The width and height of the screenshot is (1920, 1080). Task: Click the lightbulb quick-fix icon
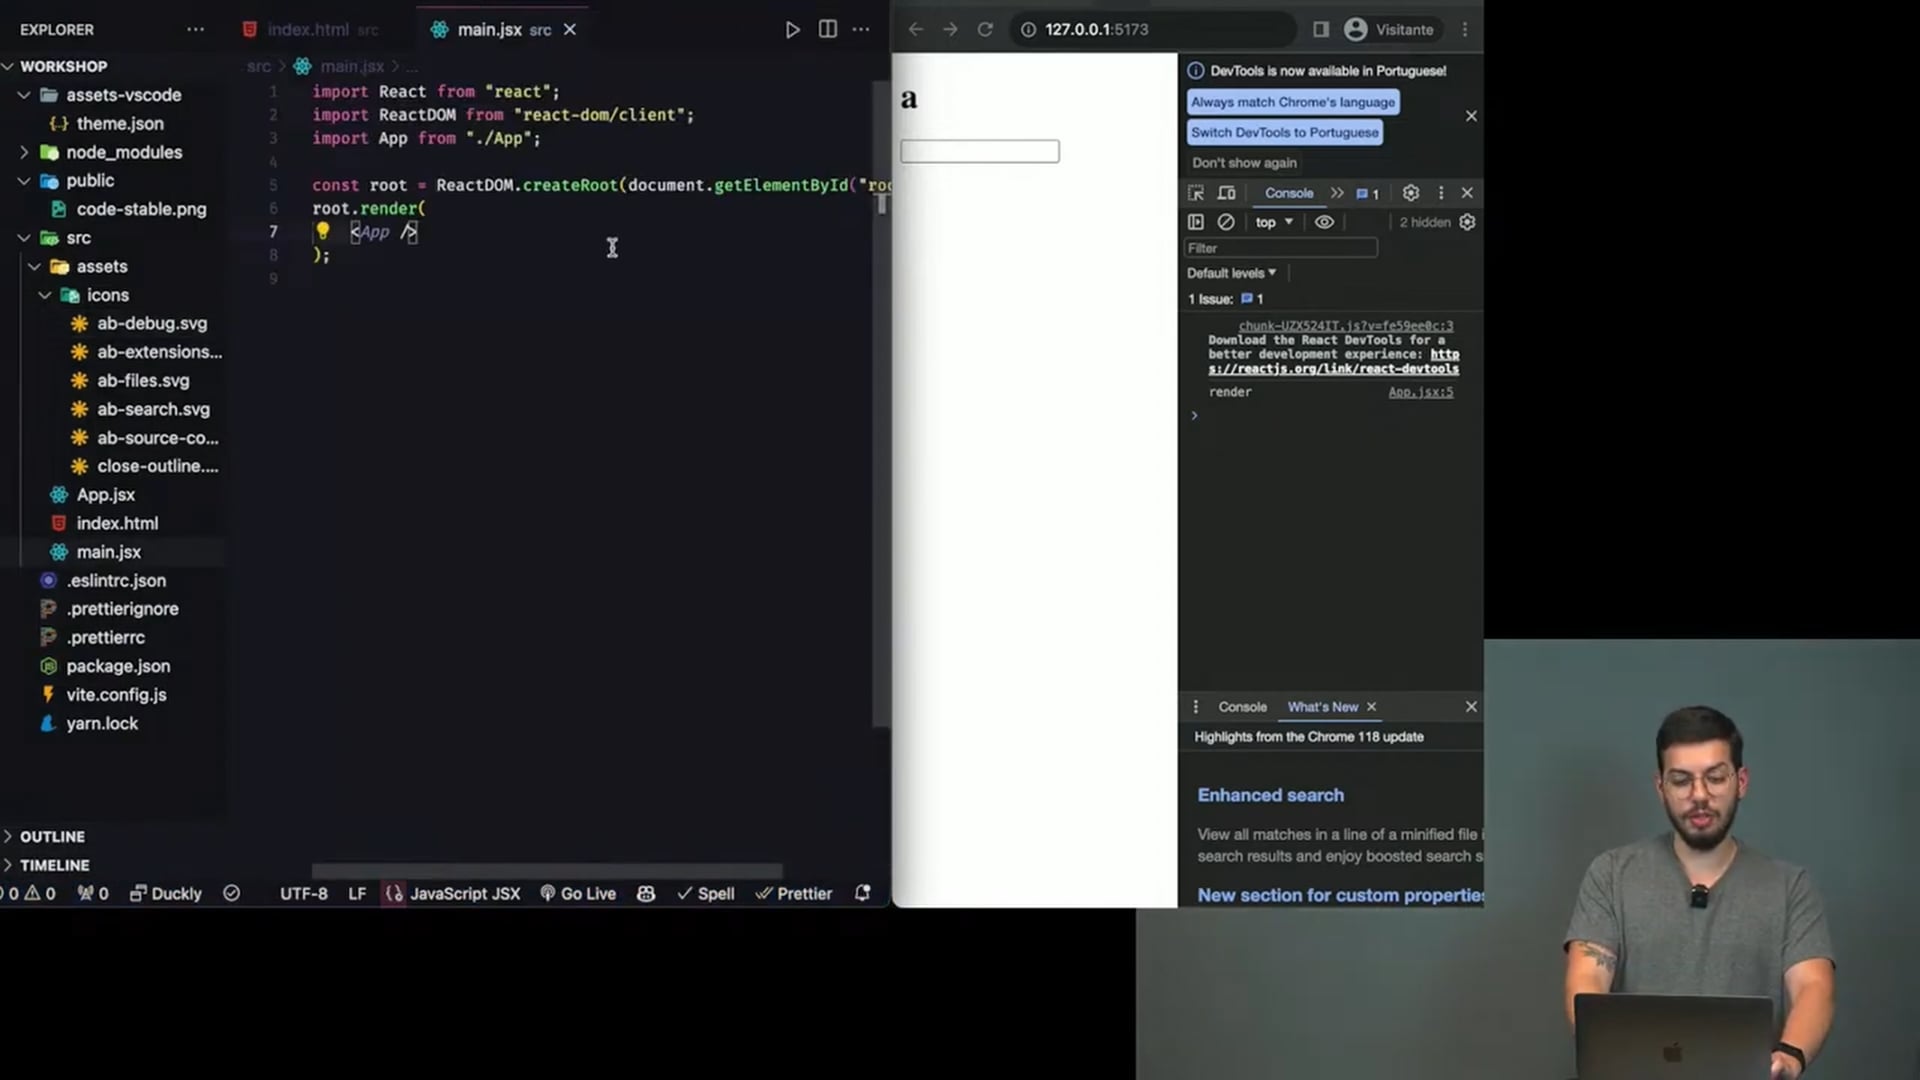click(323, 231)
